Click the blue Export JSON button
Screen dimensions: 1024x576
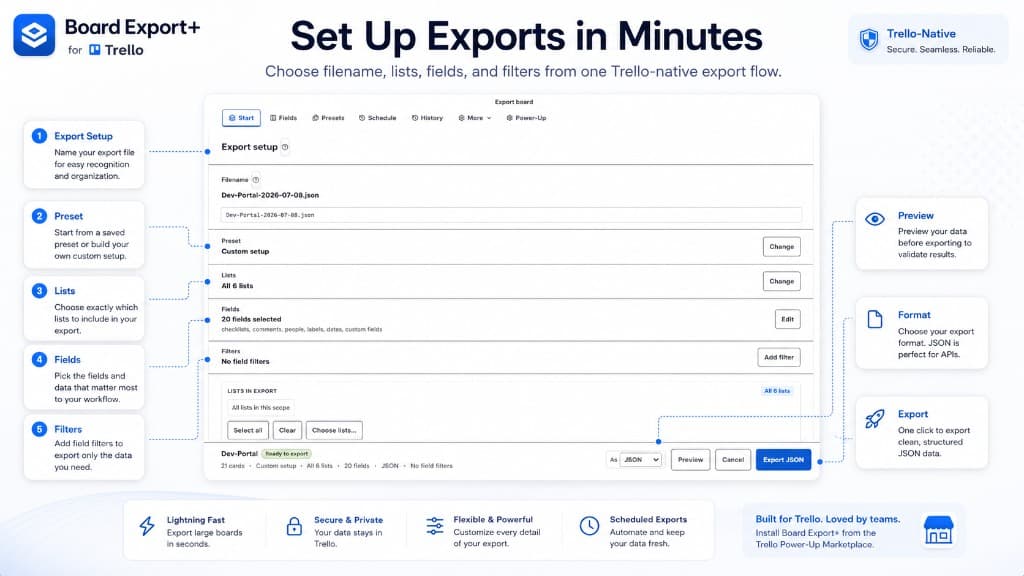click(x=784, y=460)
